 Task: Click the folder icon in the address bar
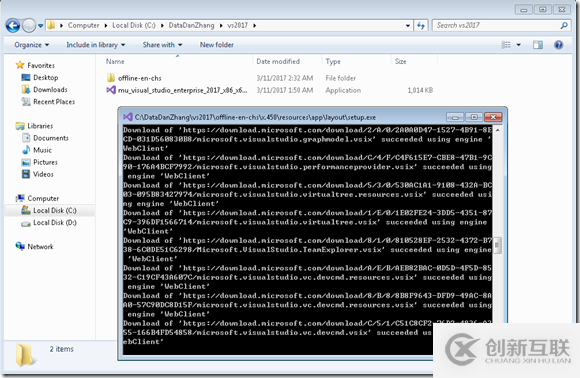point(51,25)
